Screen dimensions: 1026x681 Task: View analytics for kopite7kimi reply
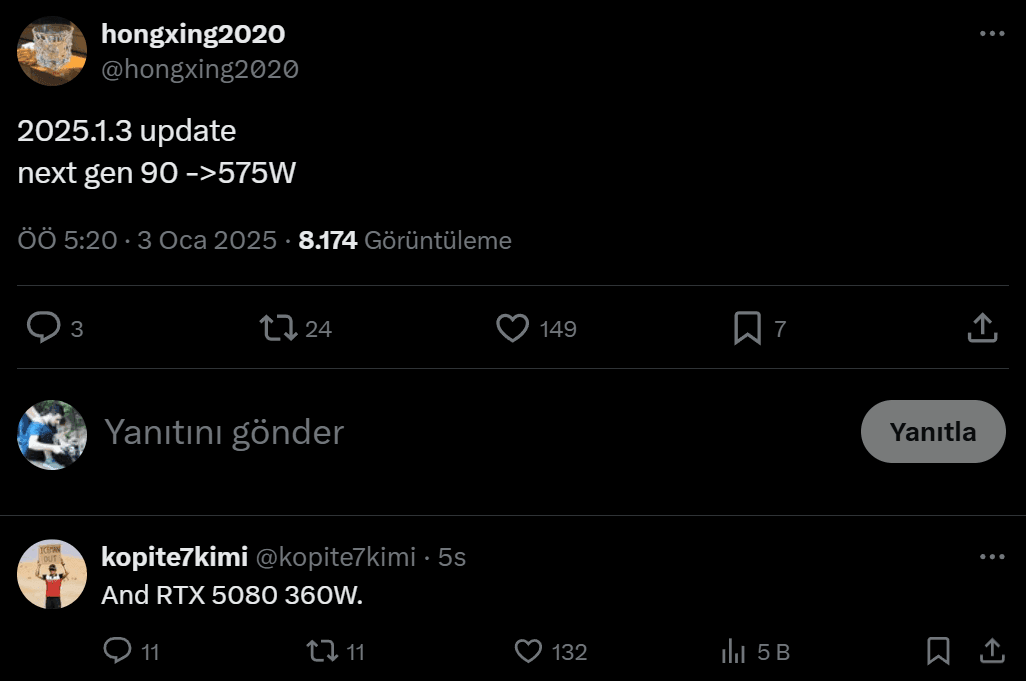tap(734, 652)
